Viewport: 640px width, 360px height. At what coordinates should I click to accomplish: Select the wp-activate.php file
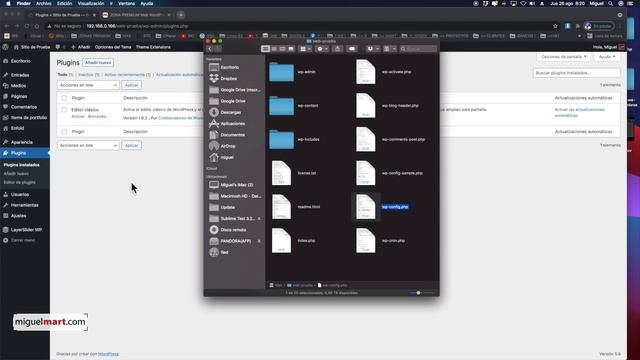(366, 72)
